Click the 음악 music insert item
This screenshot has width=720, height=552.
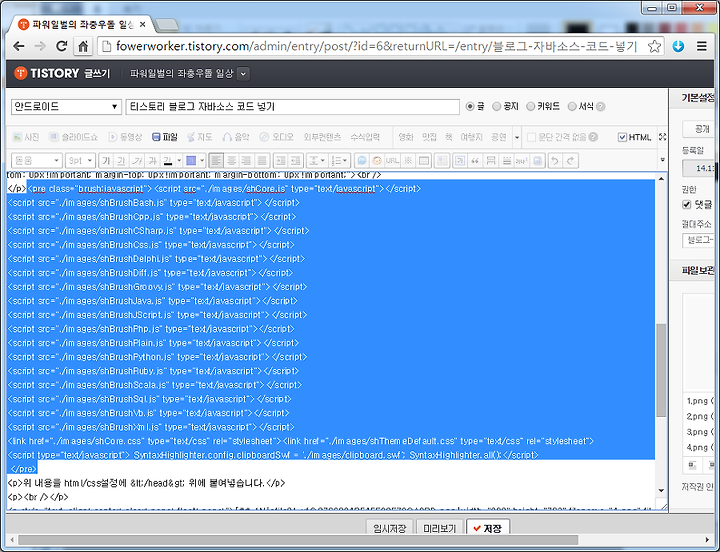[x=236, y=137]
